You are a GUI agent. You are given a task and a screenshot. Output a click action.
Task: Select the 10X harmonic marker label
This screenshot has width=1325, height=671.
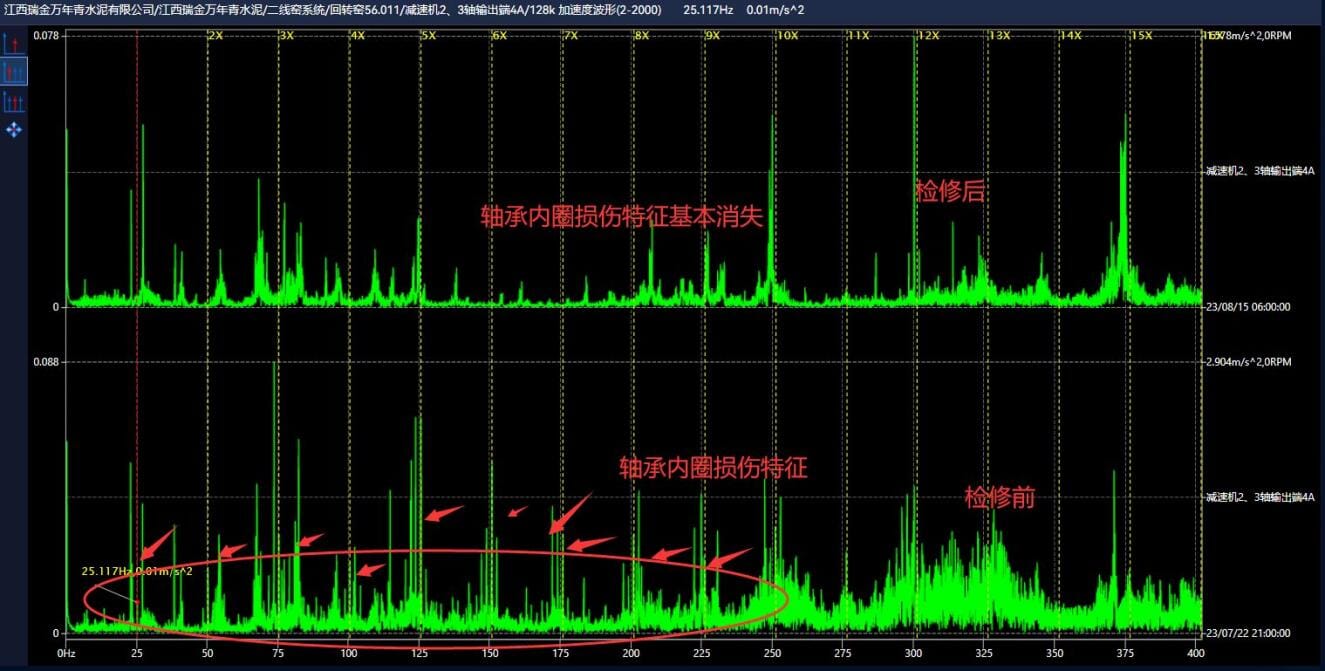click(787, 36)
